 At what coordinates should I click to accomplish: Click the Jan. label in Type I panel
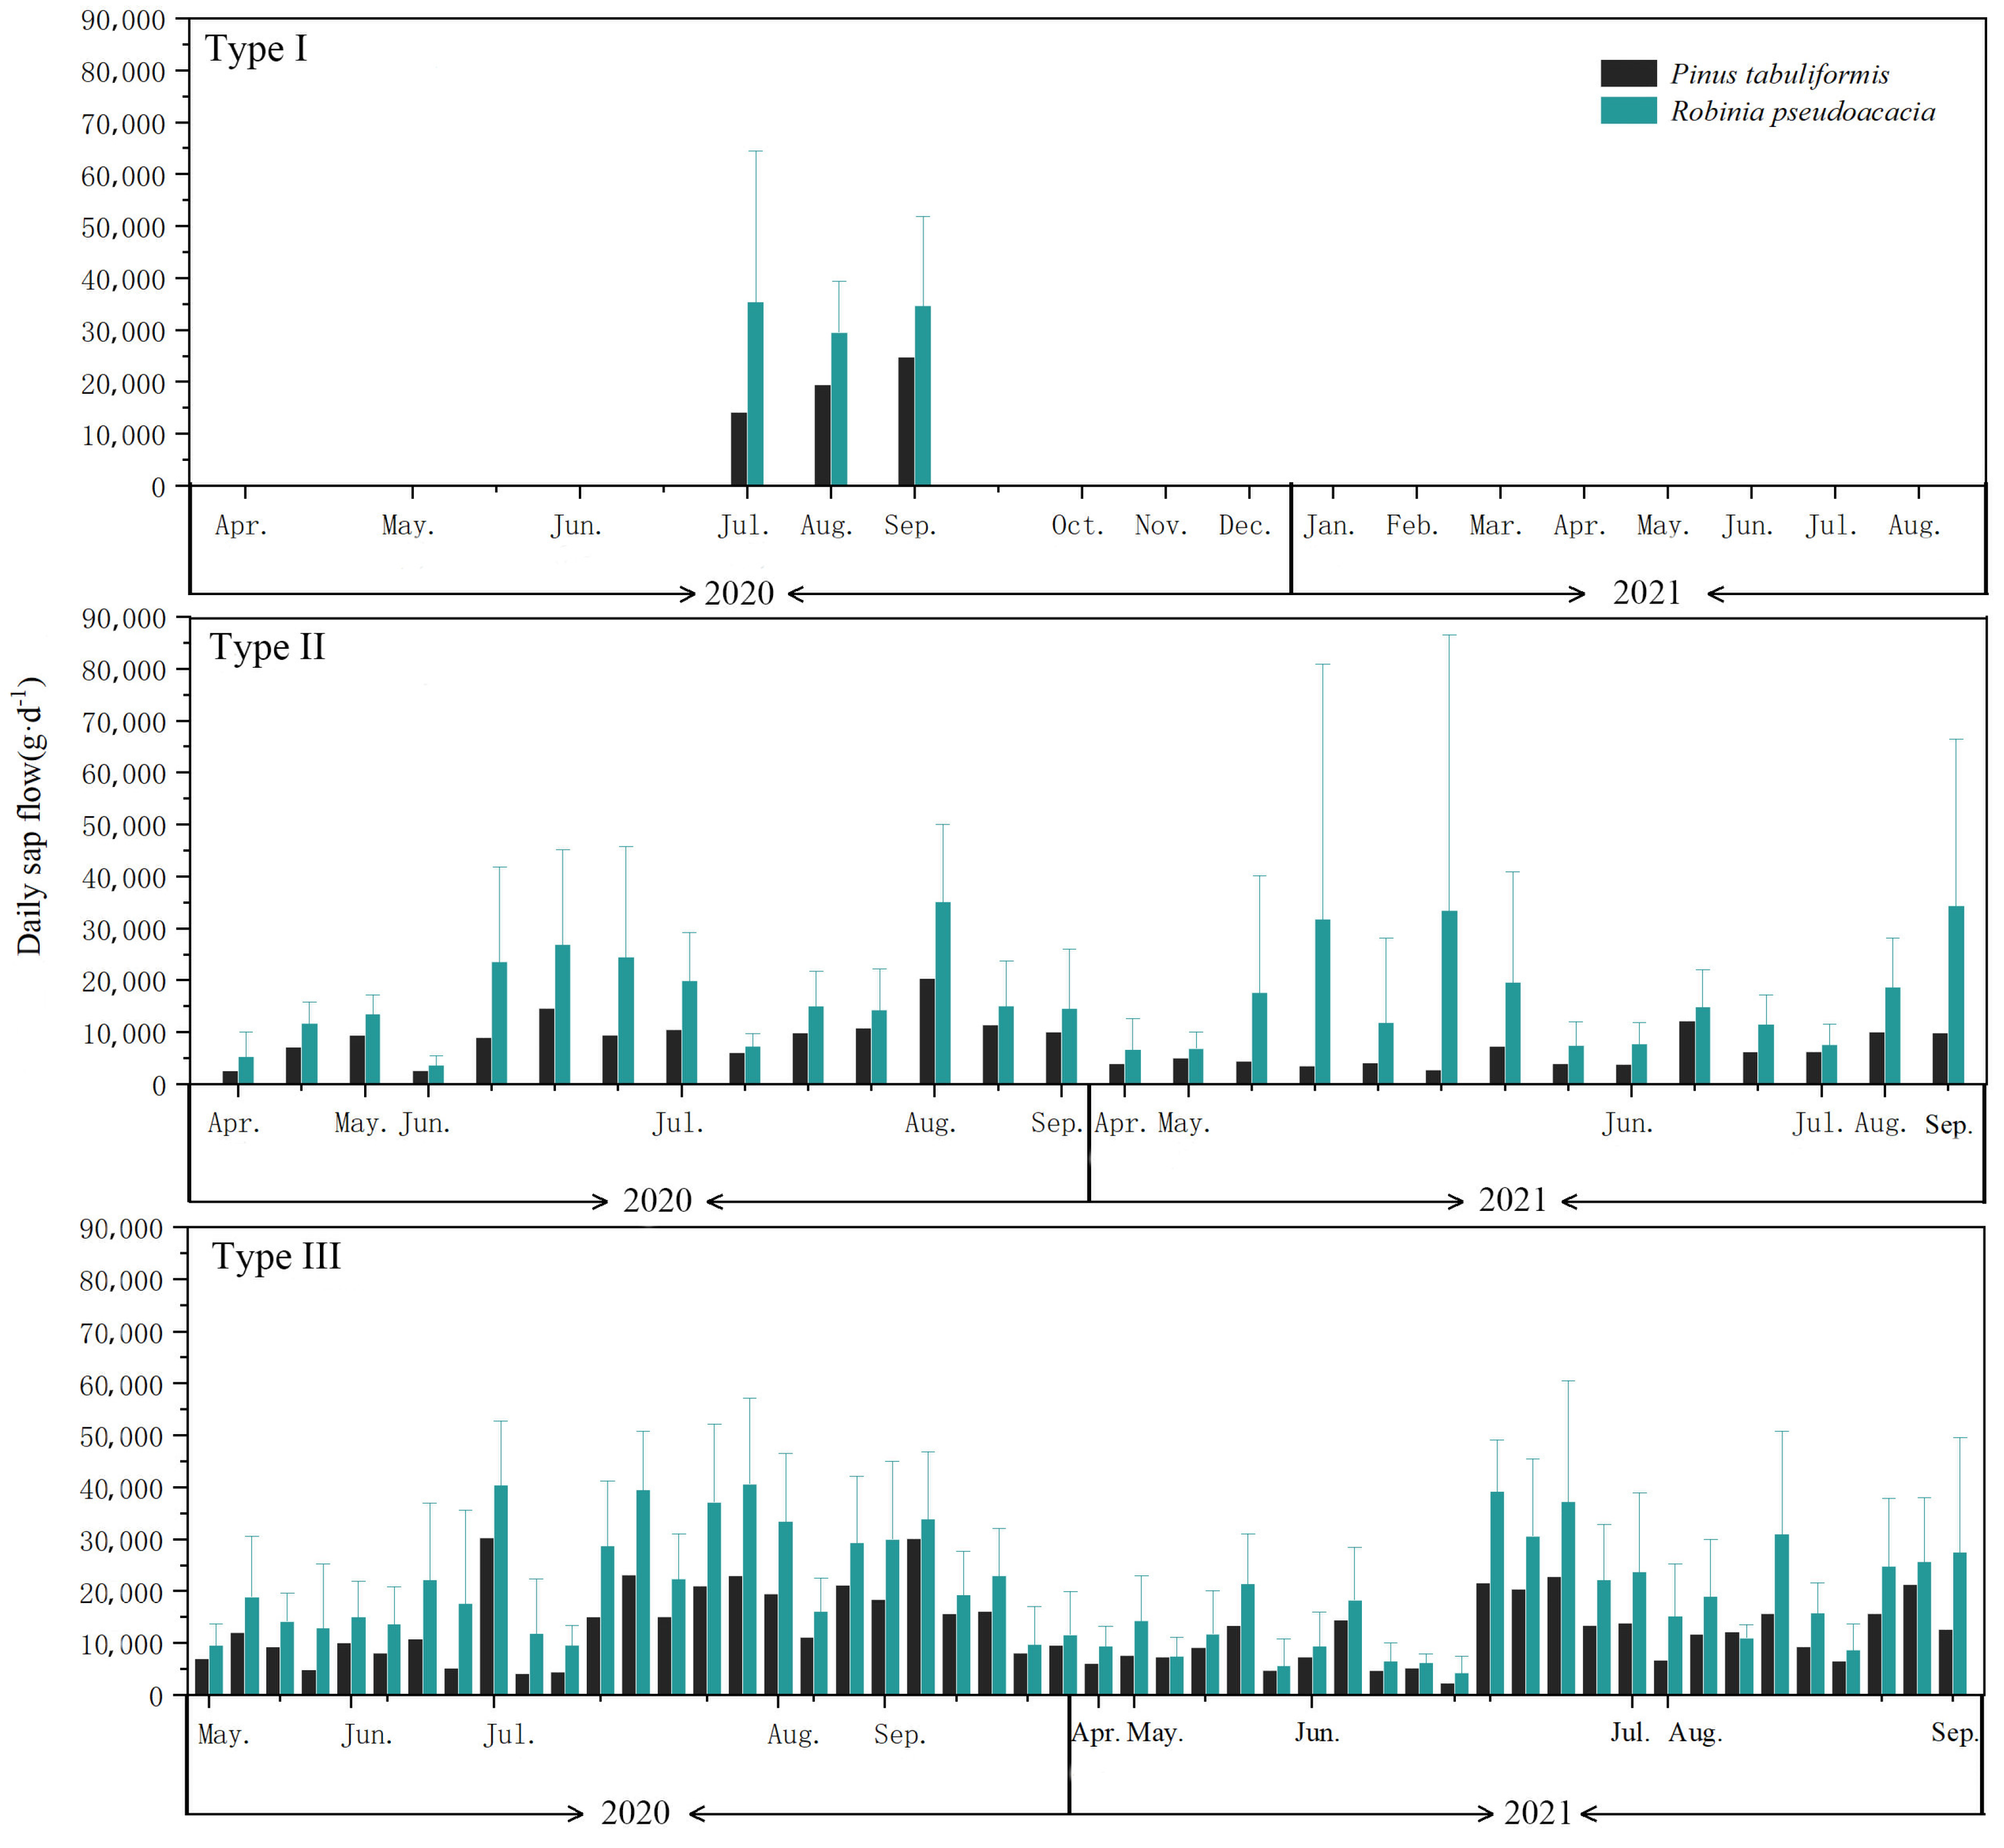tap(1328, 525)
